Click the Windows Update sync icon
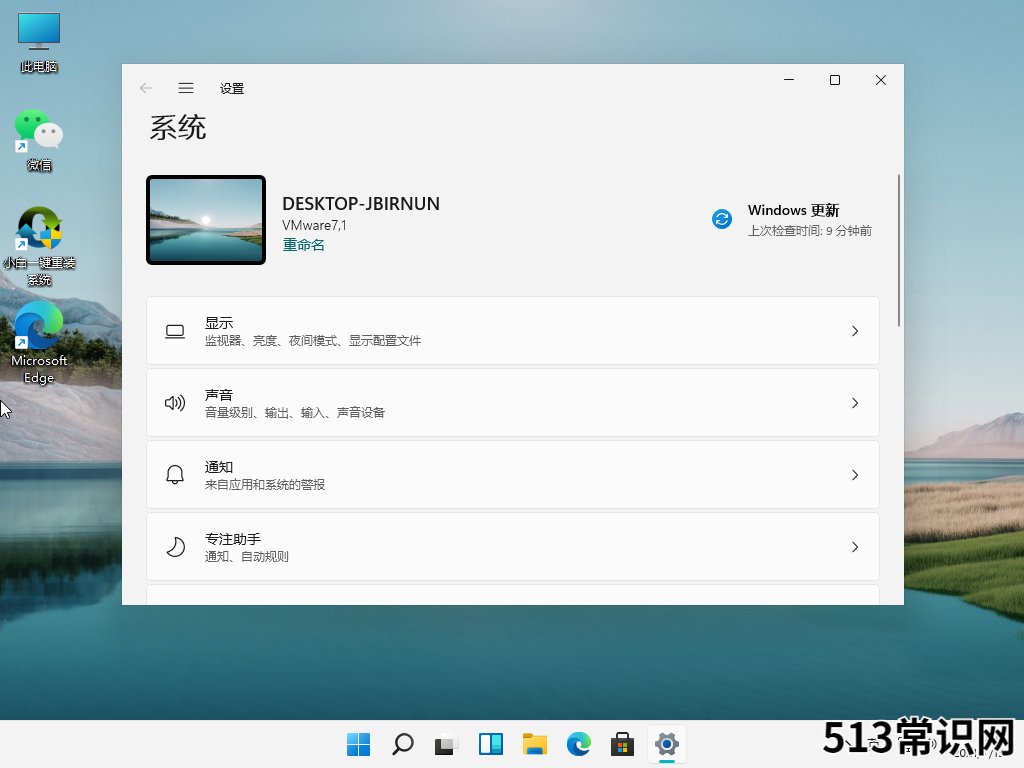The height and width of the screenshot is (768, 1024). (722, 219)
